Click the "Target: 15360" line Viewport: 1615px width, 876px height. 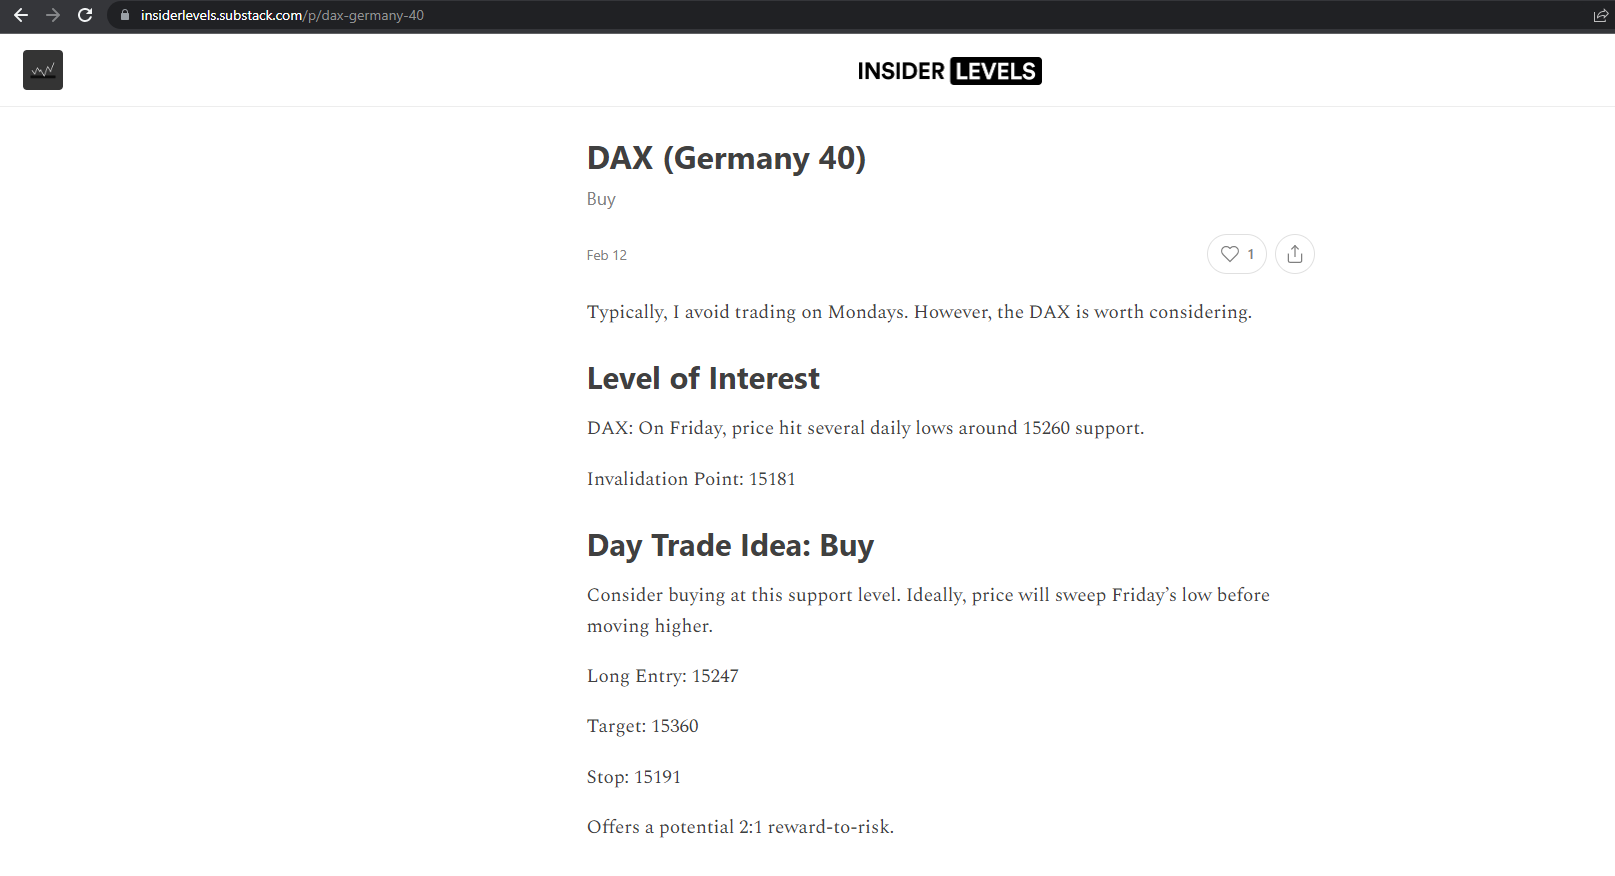(642, 726)
